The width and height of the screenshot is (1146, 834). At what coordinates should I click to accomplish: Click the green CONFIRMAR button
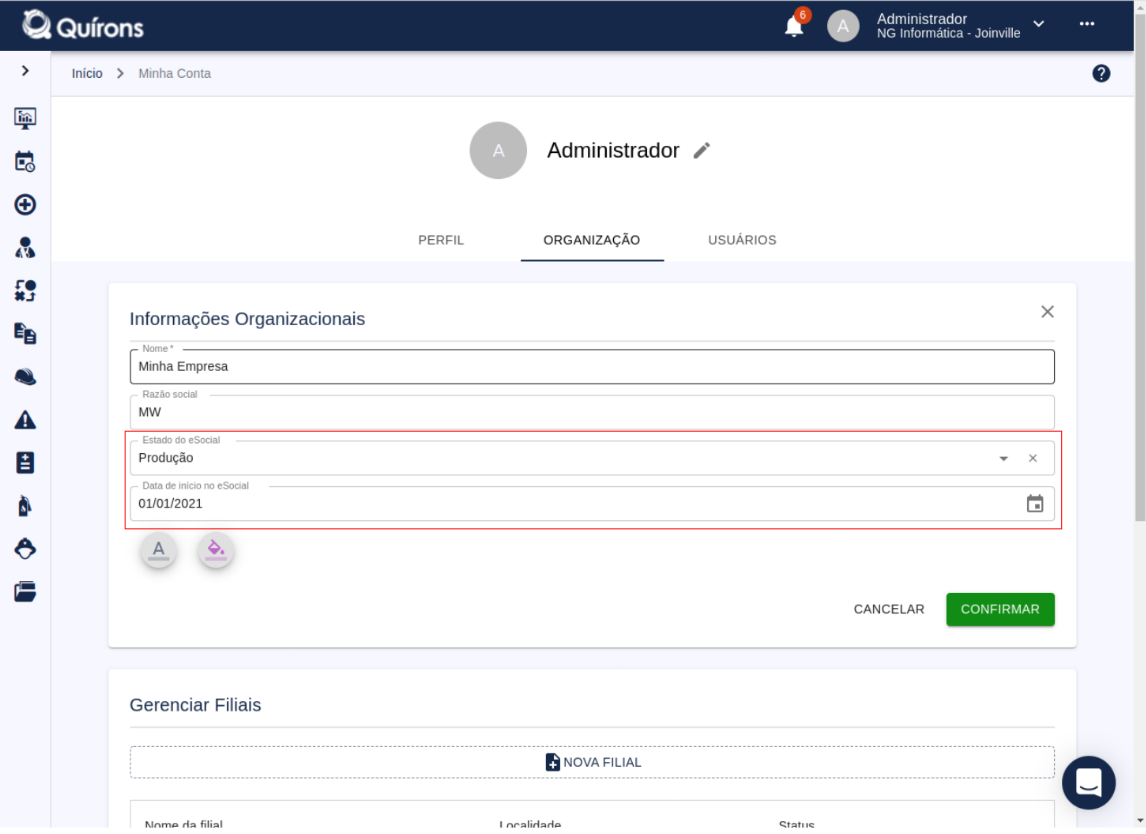pyautogui.click(x=1000, y=610)
